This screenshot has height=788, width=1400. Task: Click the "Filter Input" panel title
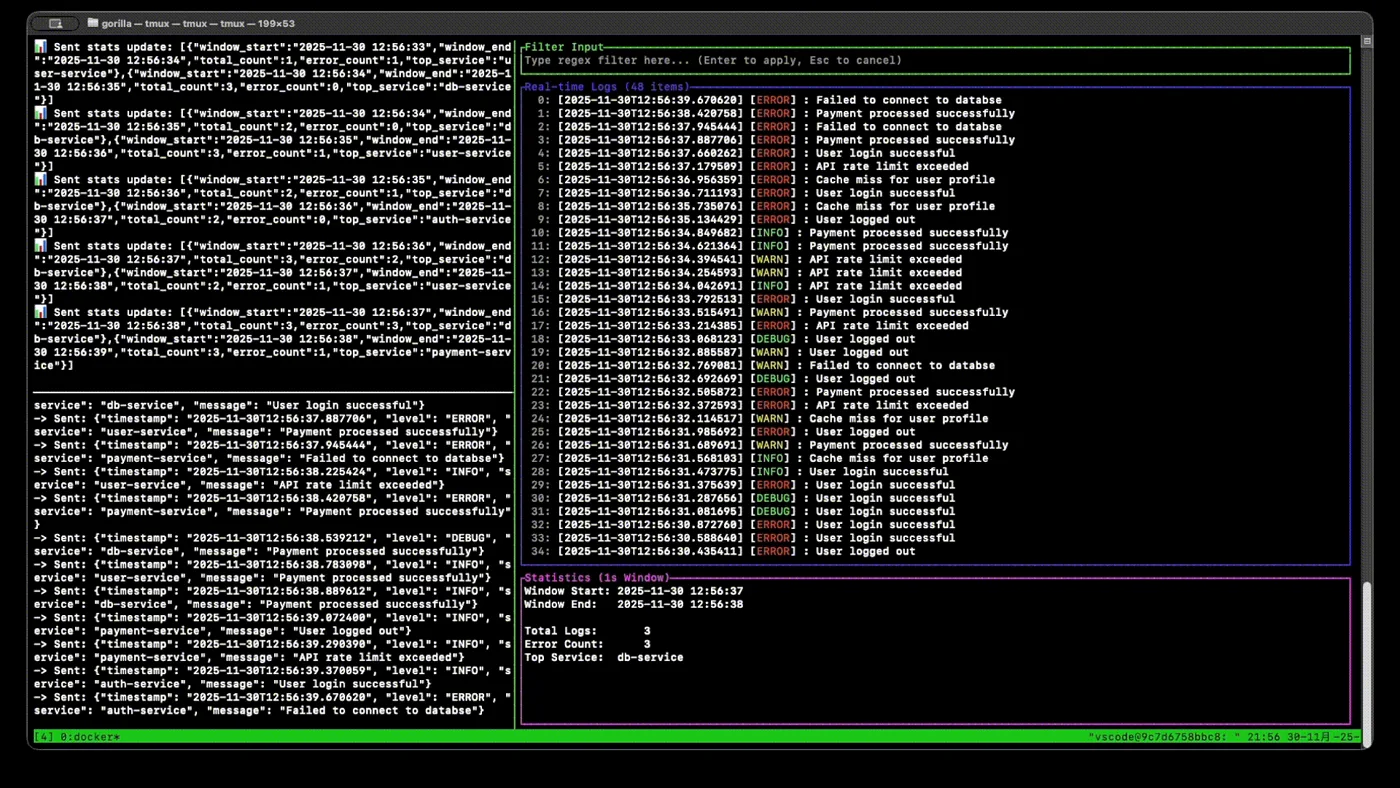click(x=564, y=47)
